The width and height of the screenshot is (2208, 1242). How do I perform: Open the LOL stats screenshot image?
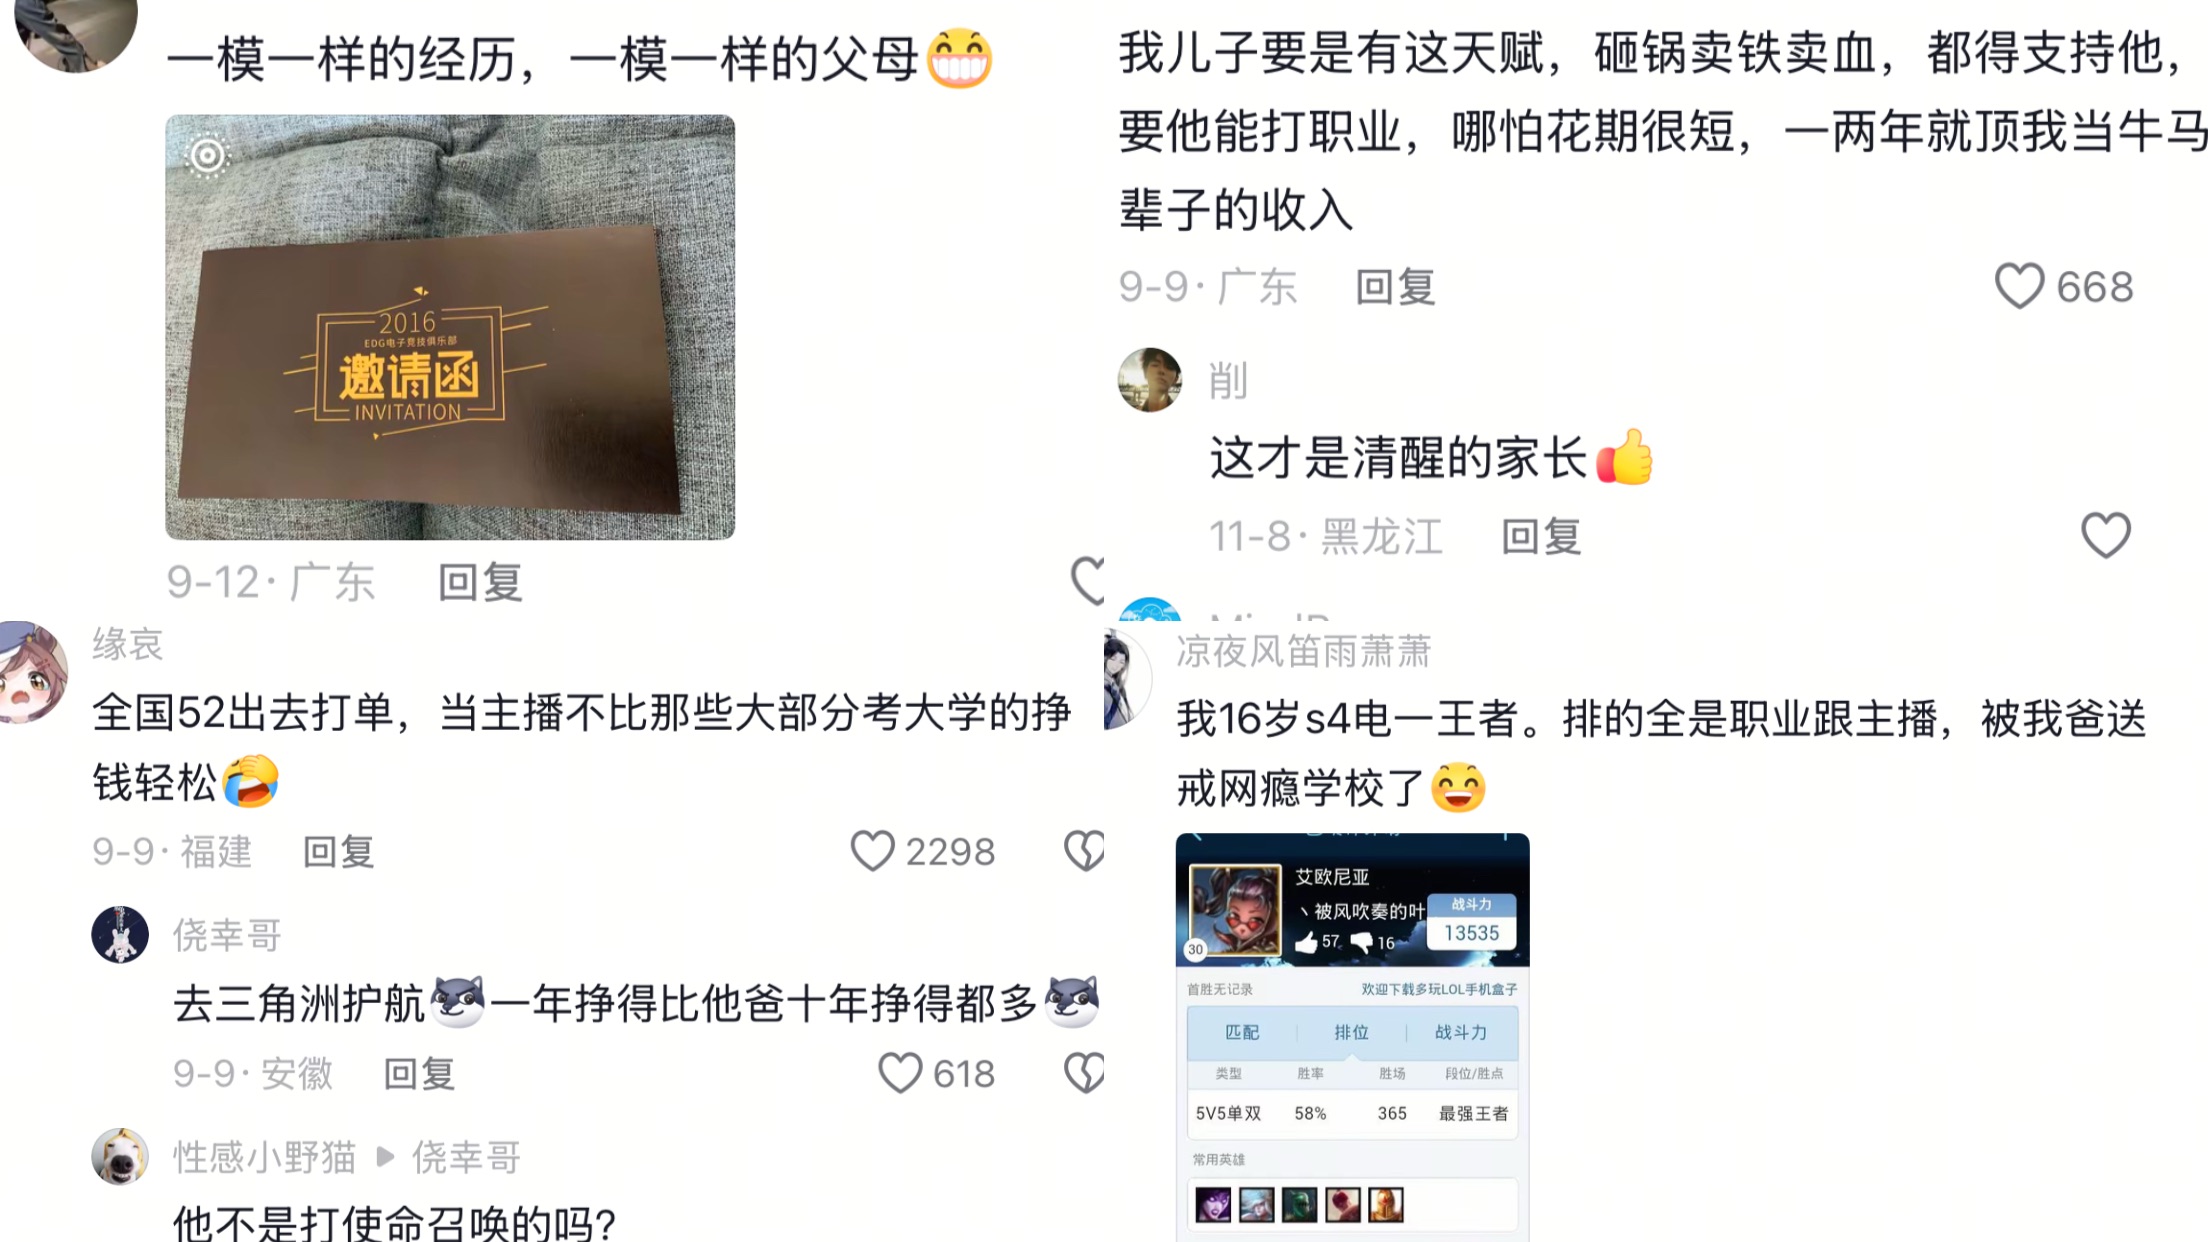pyautogui.click(x=1352, y=1037)
